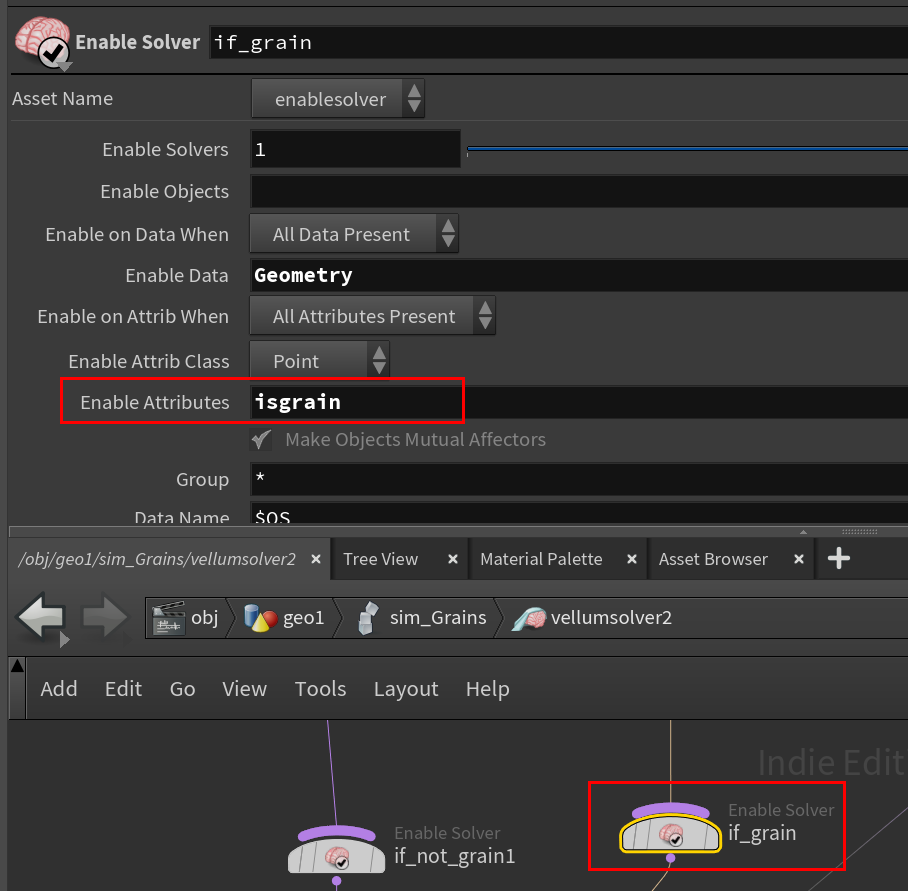908x891 pixels.
Task: Click the Group input field
Action: tap(579, 479)
